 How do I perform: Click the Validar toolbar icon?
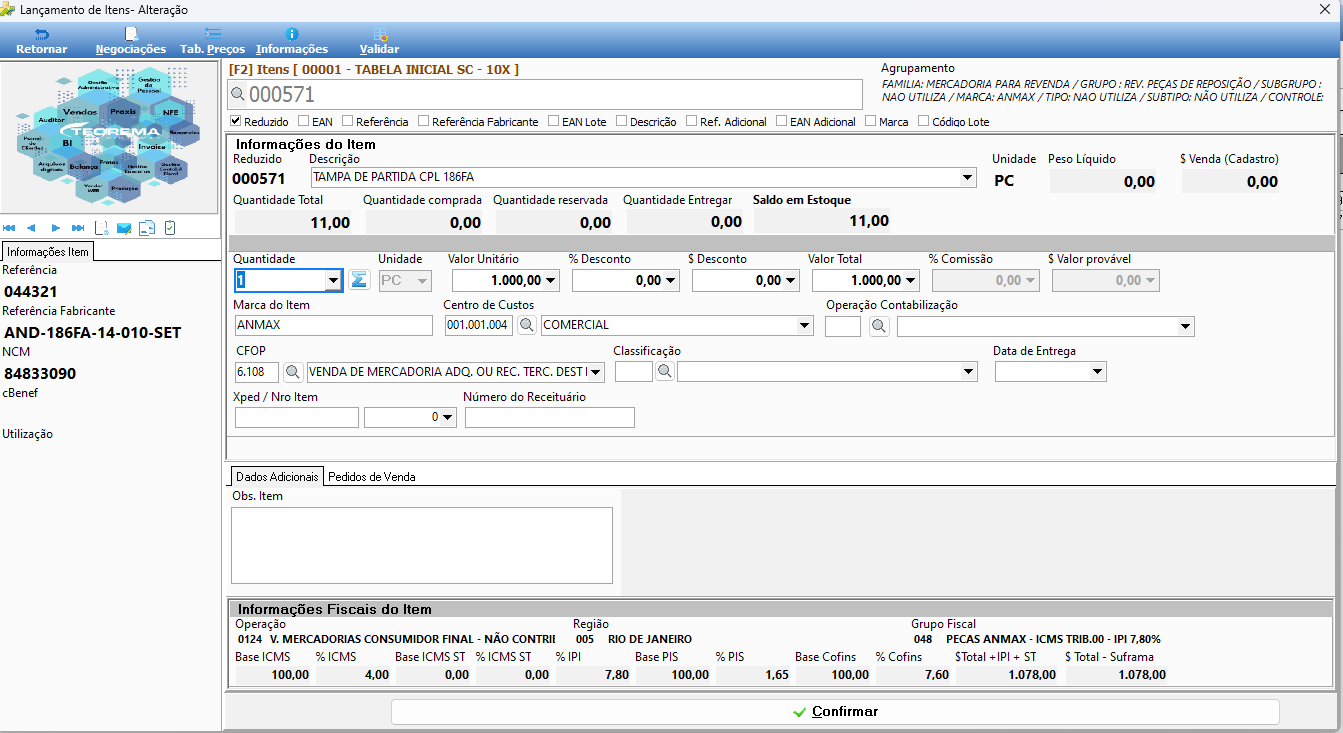(x=379, y=41)
